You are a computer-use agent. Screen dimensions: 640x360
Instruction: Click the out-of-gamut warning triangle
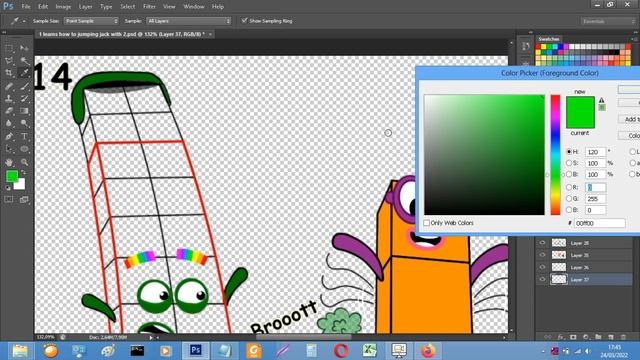(602, 100)
